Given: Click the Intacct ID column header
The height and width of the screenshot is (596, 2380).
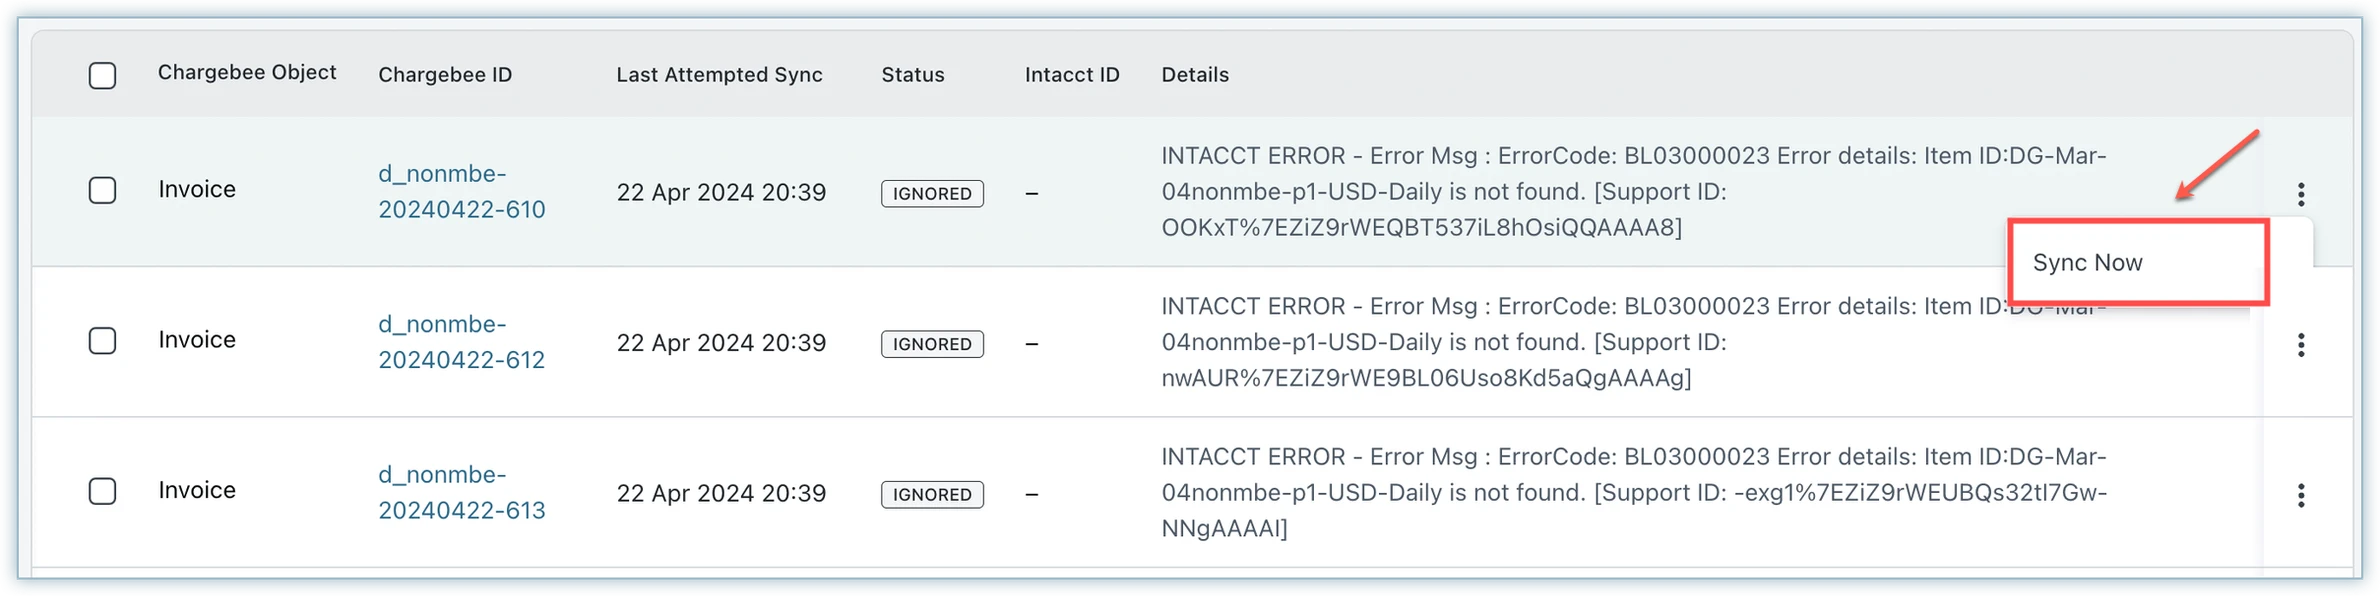Looking at the screenshot, I should coord(1072,75).
